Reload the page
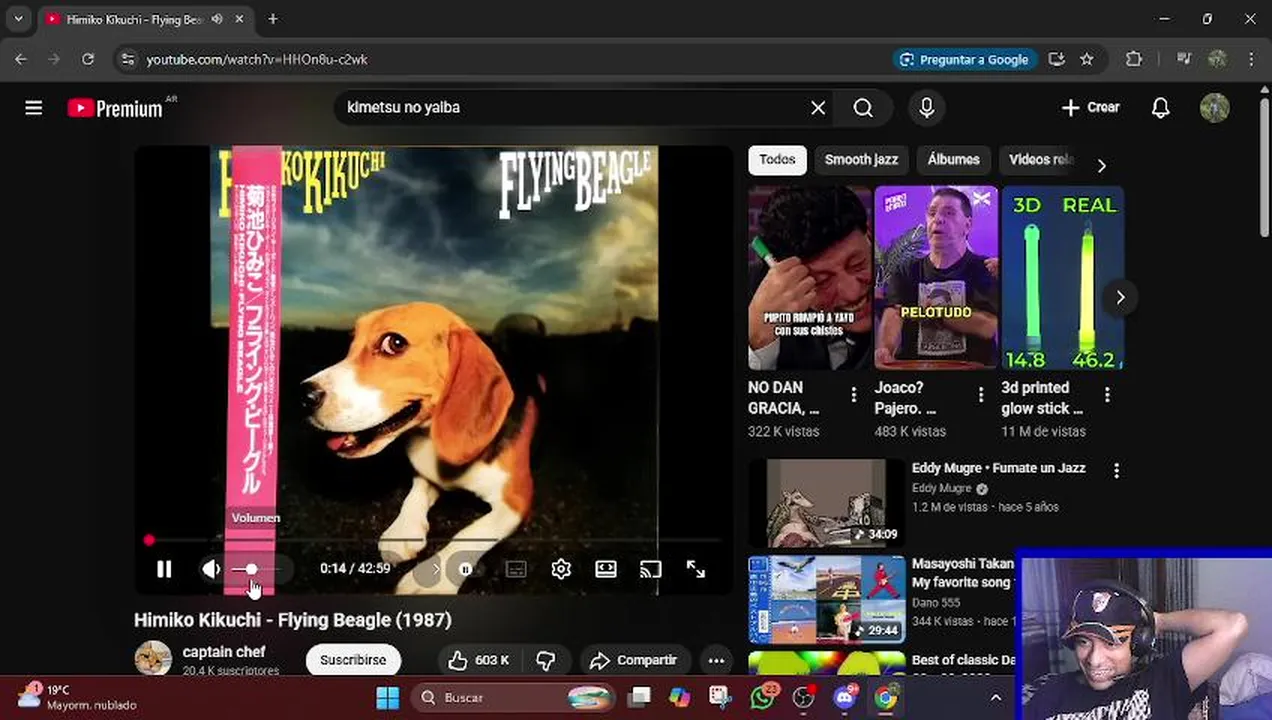Image resolution: width=1272 pixels, height=720 pixels. coord(88,60)
